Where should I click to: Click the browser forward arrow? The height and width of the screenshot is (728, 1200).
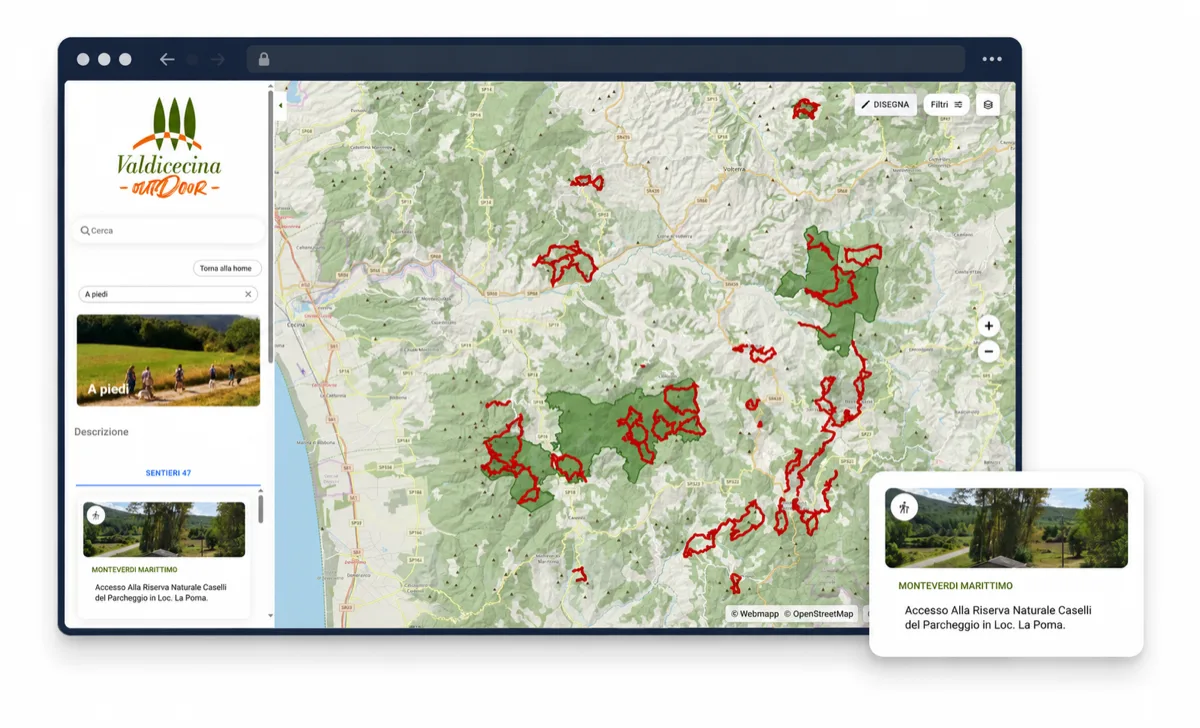click(217, 59)
